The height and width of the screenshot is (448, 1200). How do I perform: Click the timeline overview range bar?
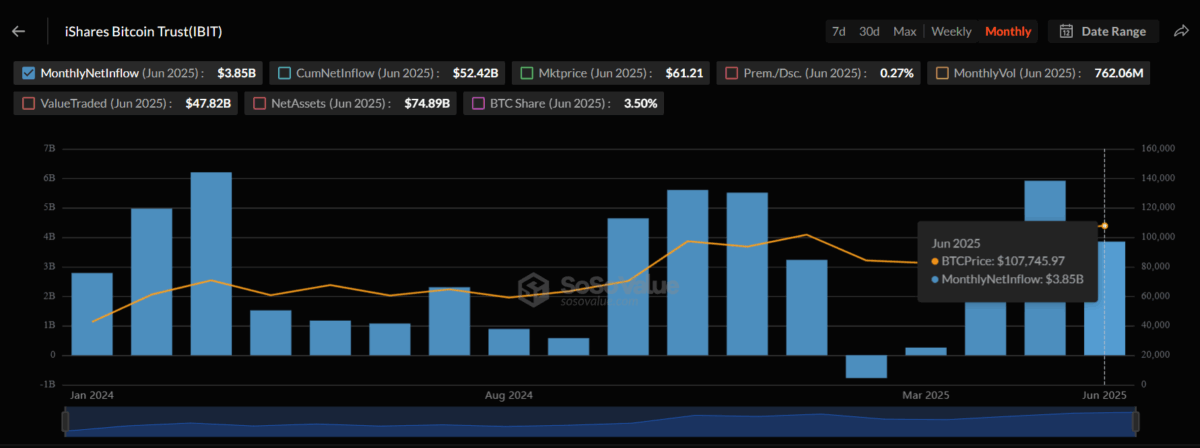(601, 423)
